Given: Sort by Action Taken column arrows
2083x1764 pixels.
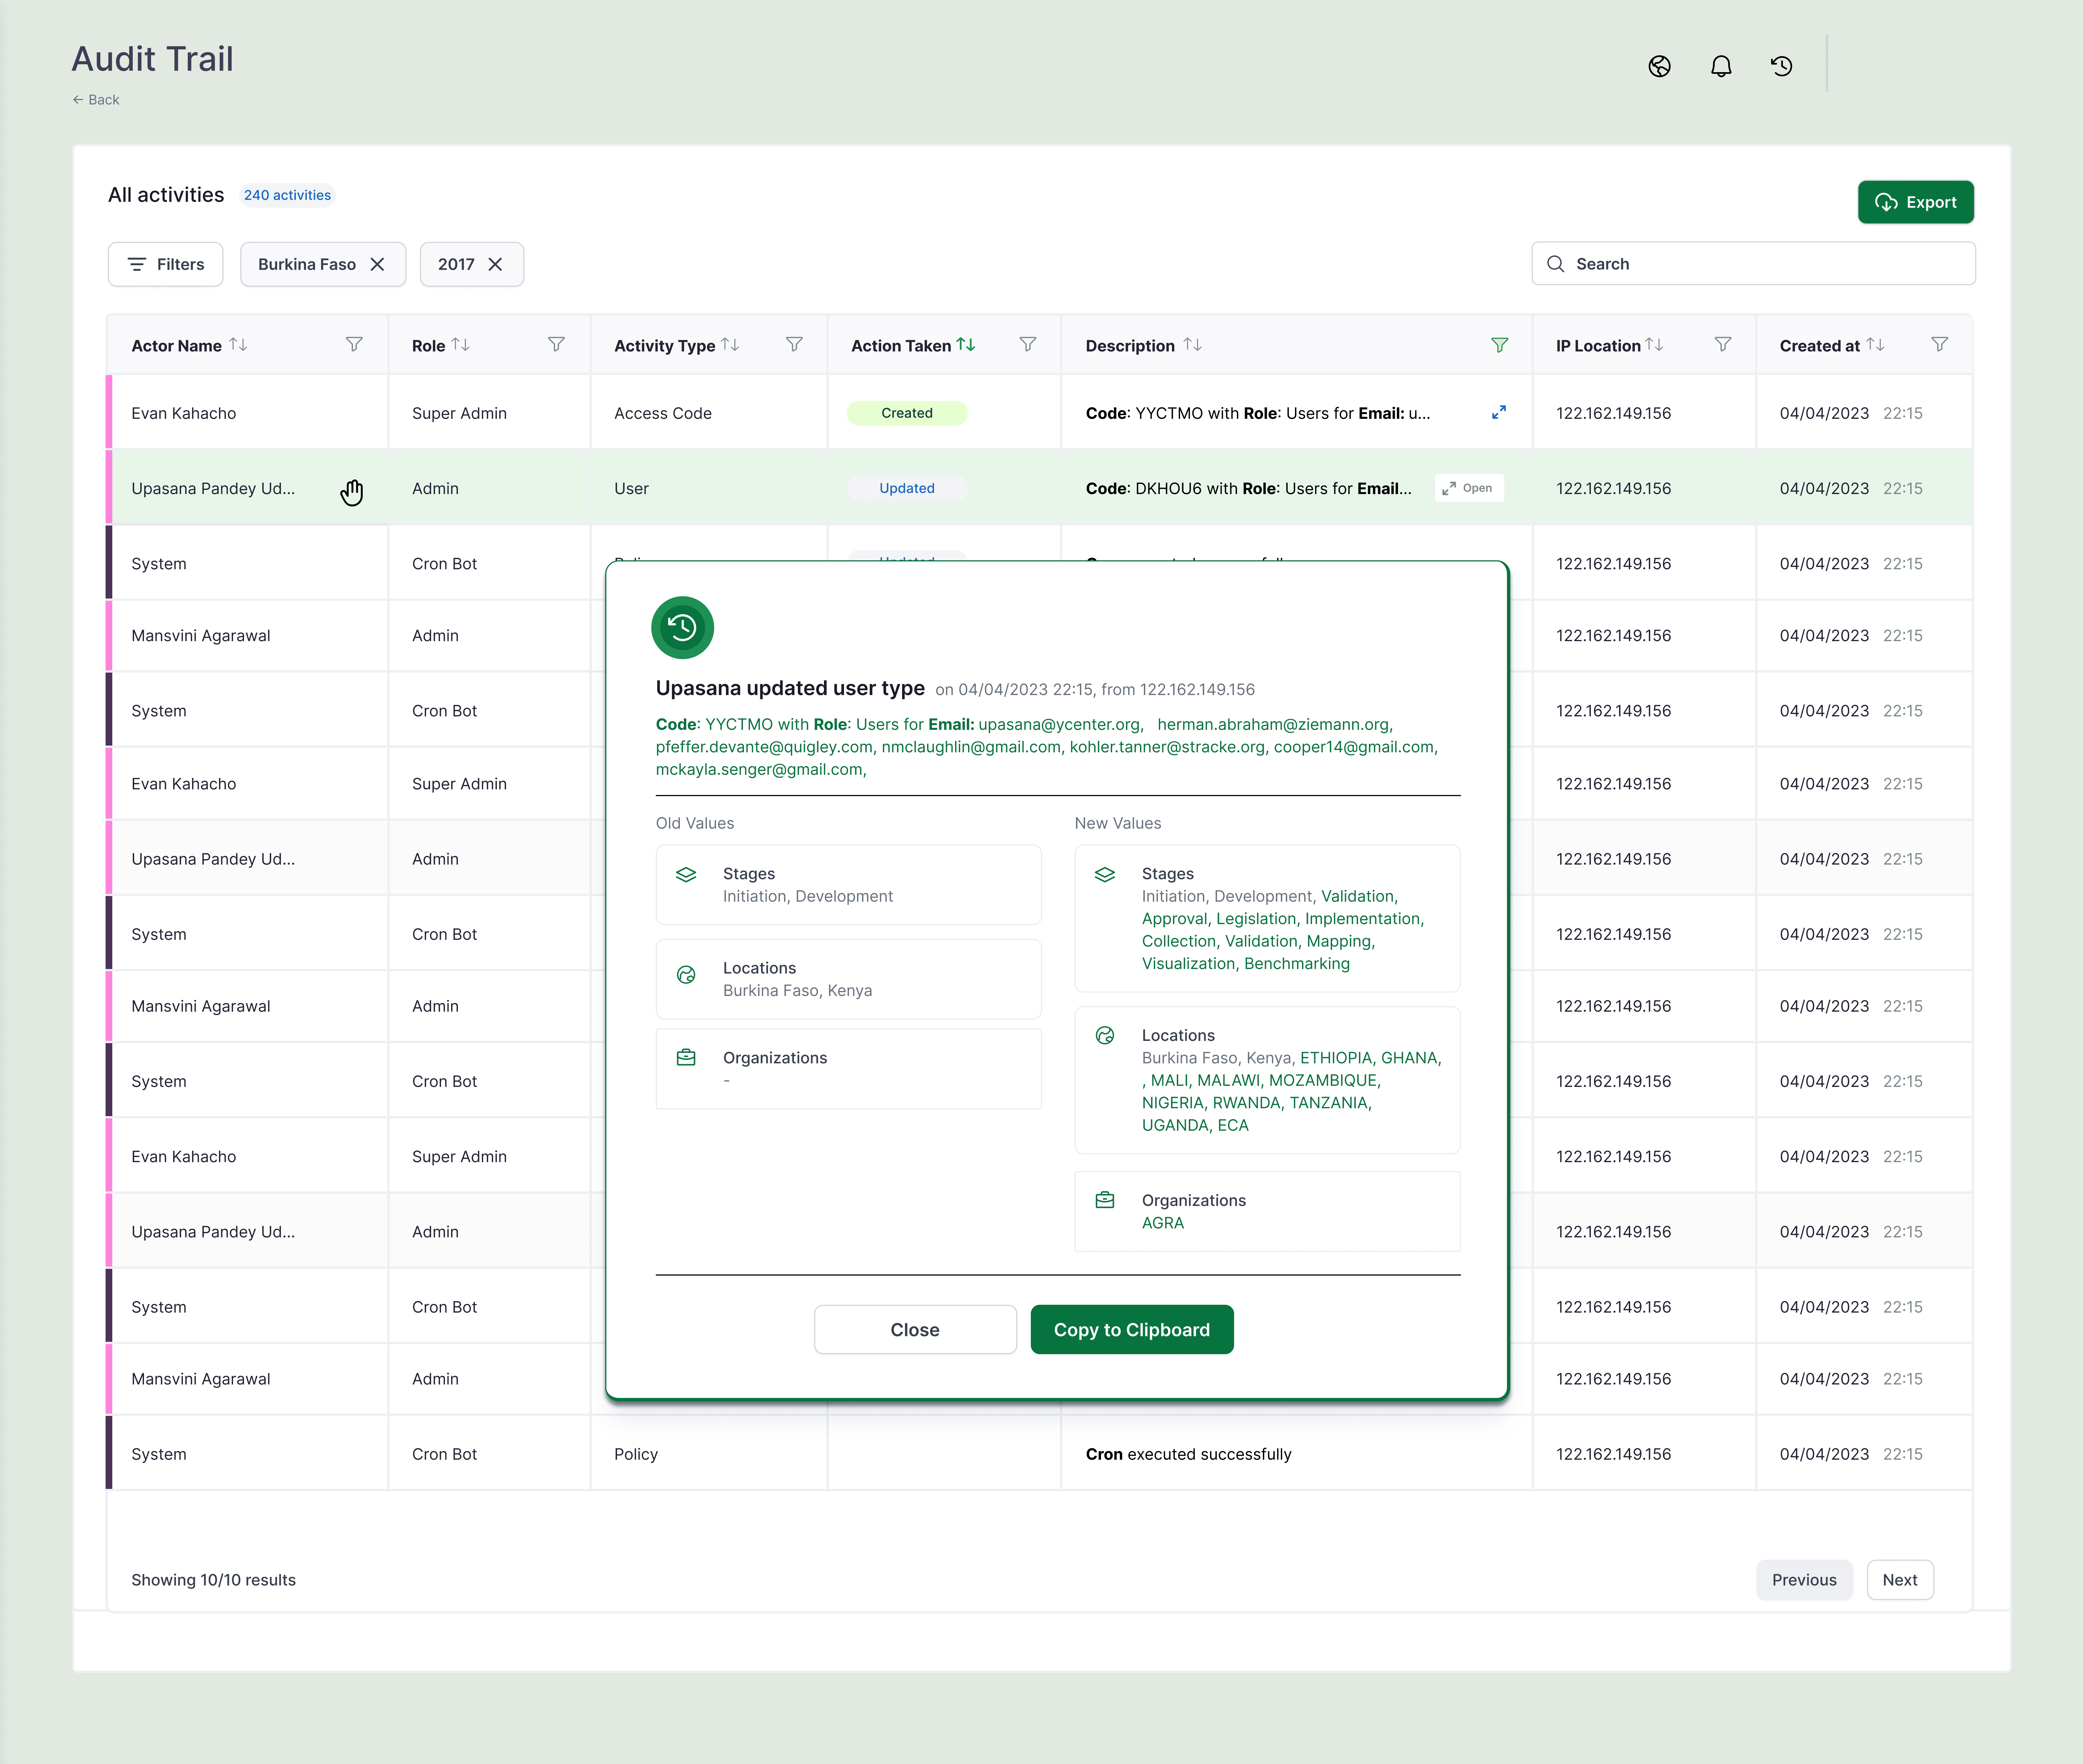Looking at the screenshot, I should tap(966, 344).
